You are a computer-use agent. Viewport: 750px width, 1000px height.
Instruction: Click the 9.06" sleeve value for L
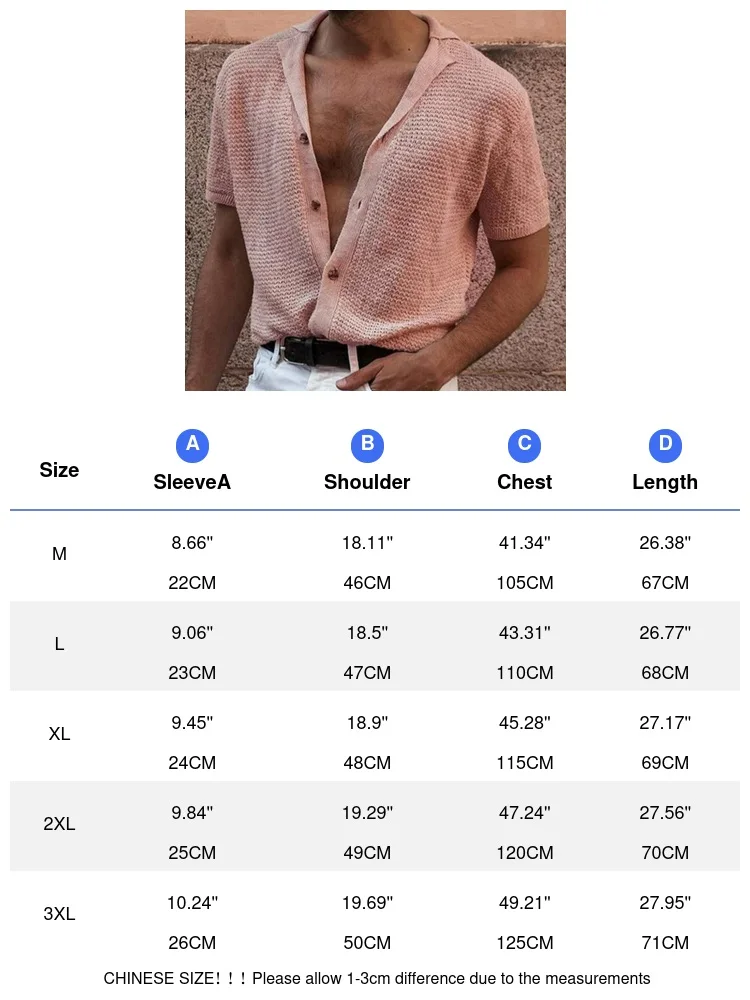click(x=192, y=633)
